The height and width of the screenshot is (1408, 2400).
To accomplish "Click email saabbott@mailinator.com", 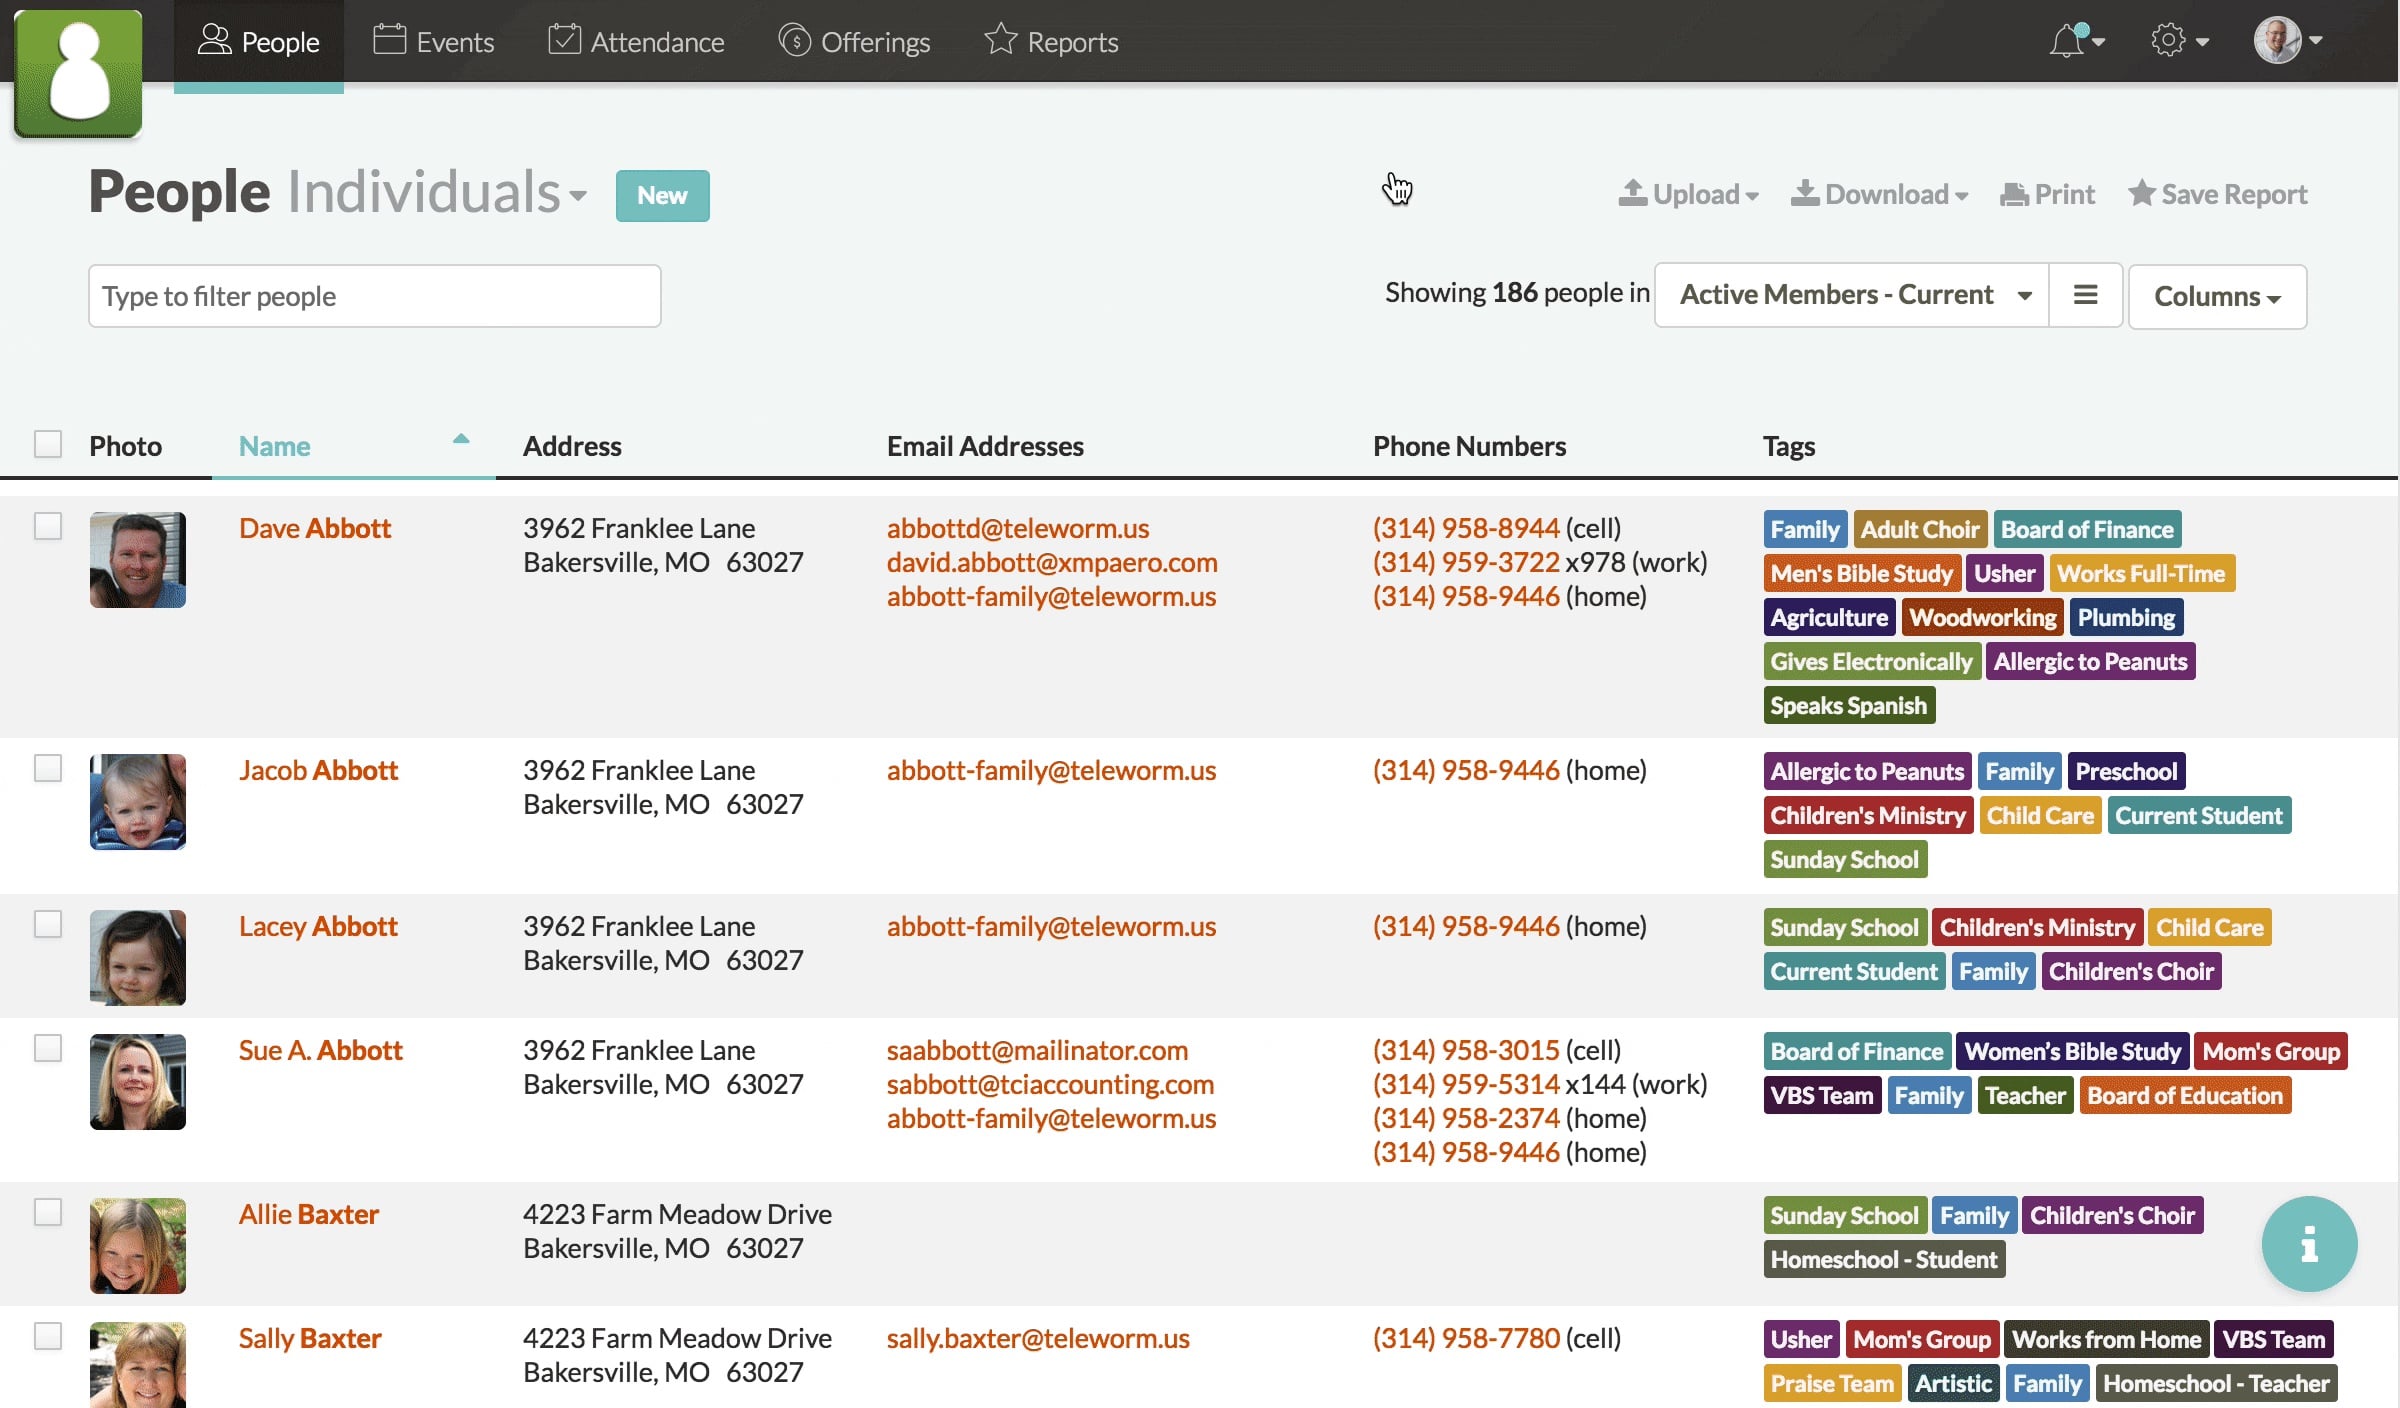I will (1037, 1050).
